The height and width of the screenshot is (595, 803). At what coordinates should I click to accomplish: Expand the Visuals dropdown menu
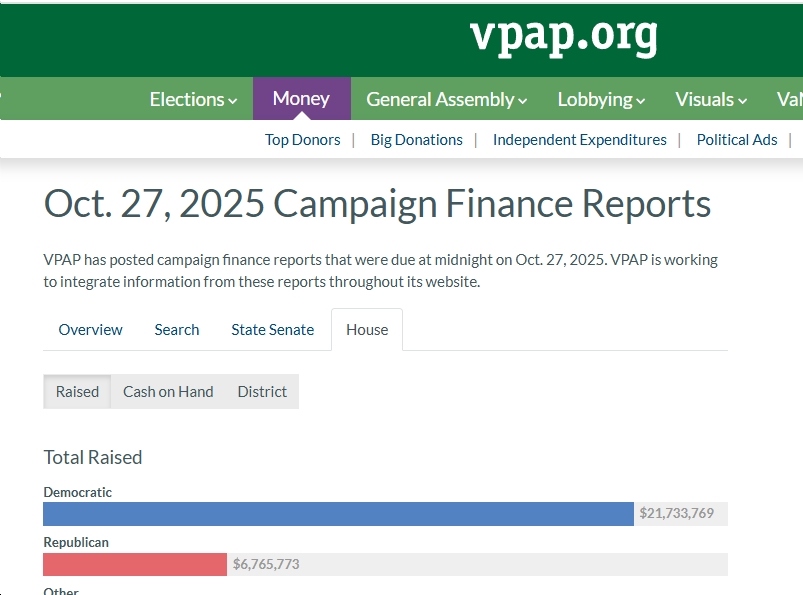click(x=711, y=99)
